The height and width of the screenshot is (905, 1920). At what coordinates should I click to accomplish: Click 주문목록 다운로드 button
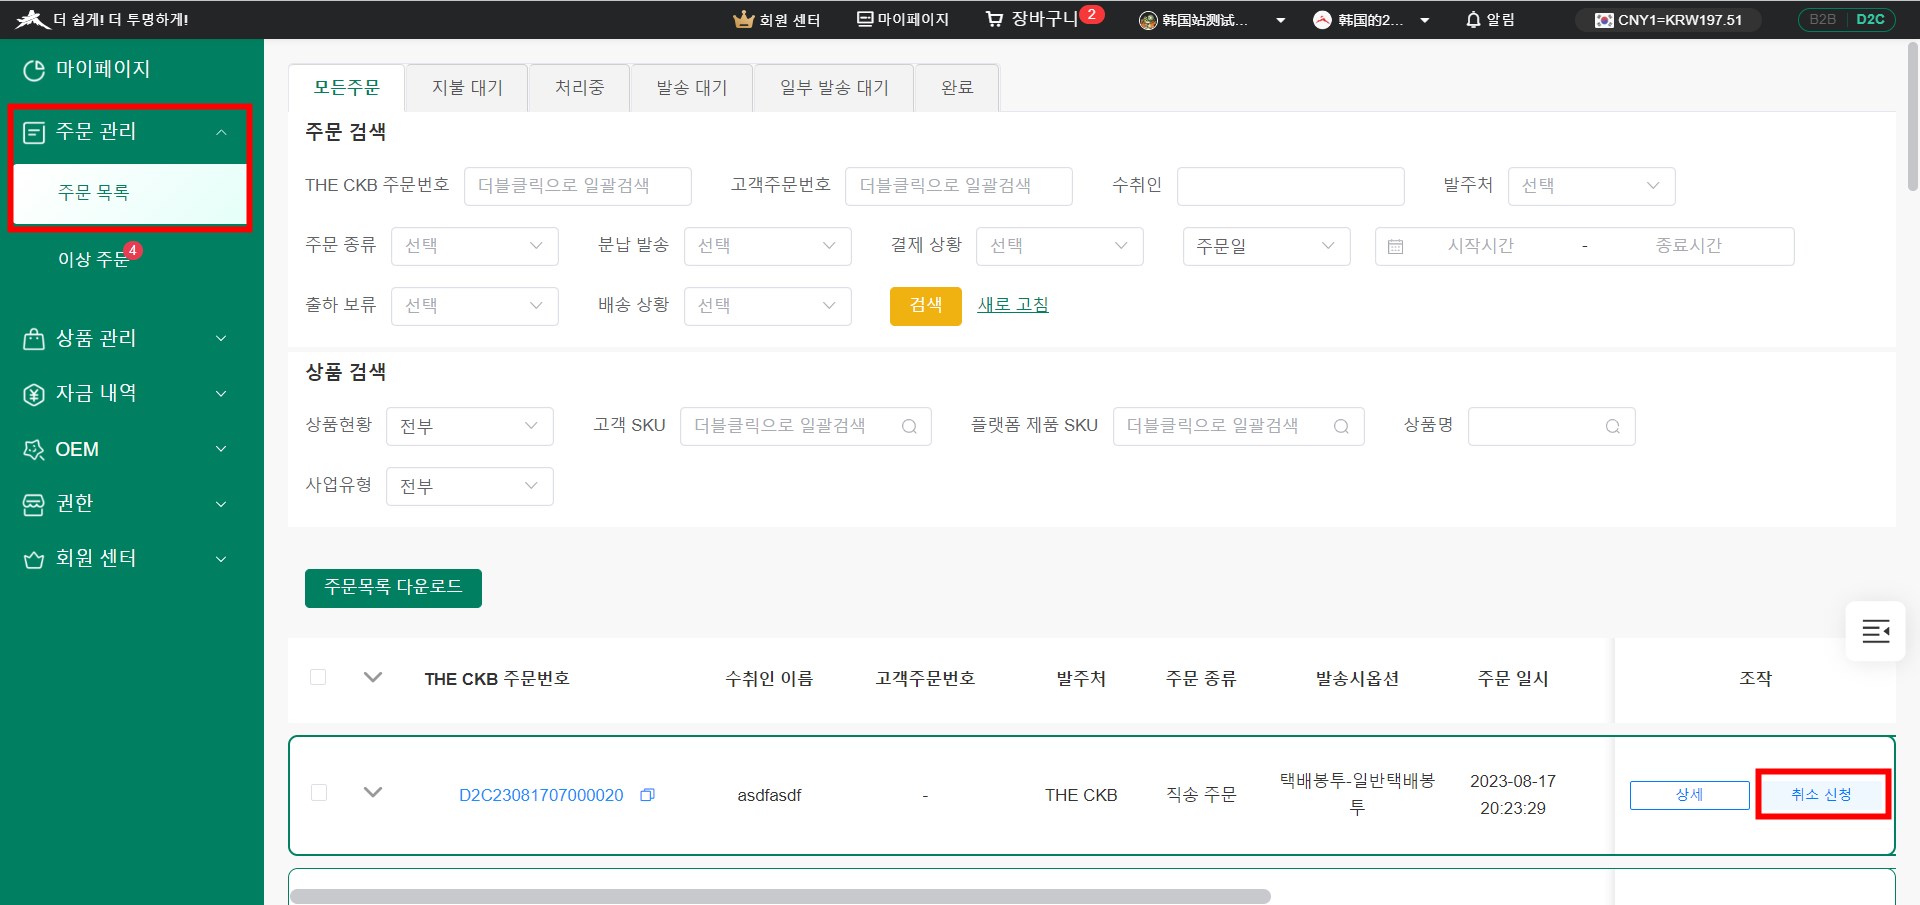click(x=393, y=588)
